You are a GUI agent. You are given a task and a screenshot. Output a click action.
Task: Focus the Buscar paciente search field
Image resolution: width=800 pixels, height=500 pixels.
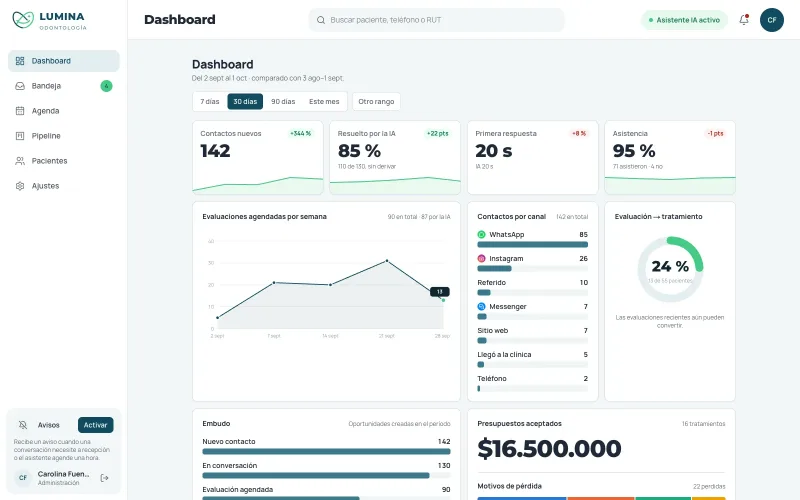437,20
